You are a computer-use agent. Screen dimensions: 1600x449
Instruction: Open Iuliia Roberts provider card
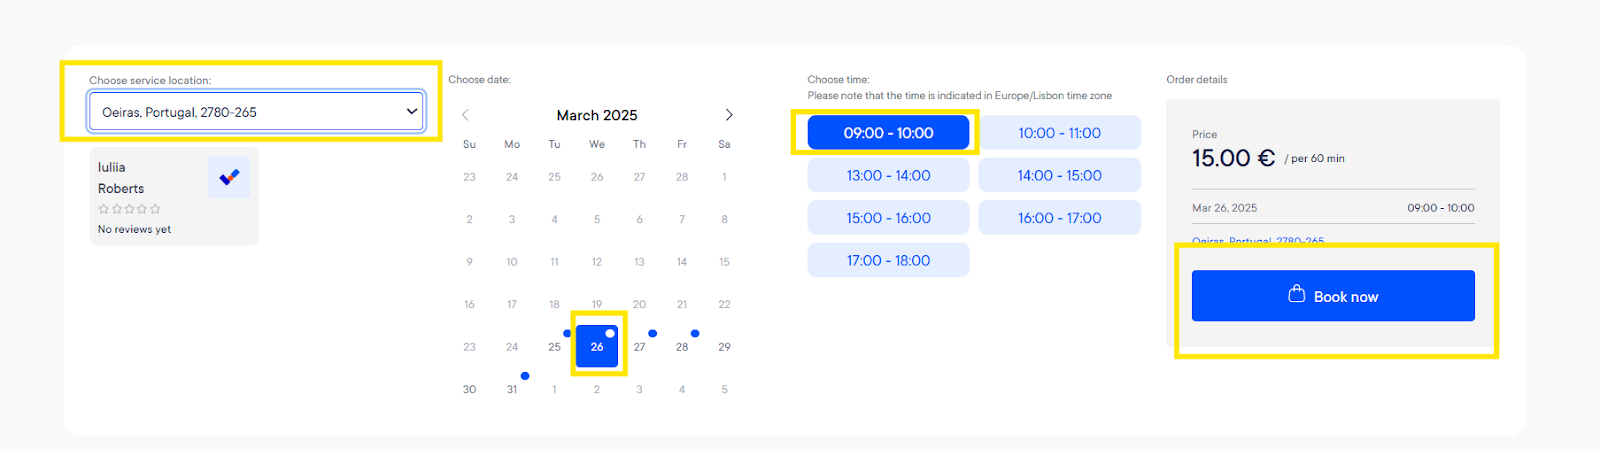[x=174, y=196]
